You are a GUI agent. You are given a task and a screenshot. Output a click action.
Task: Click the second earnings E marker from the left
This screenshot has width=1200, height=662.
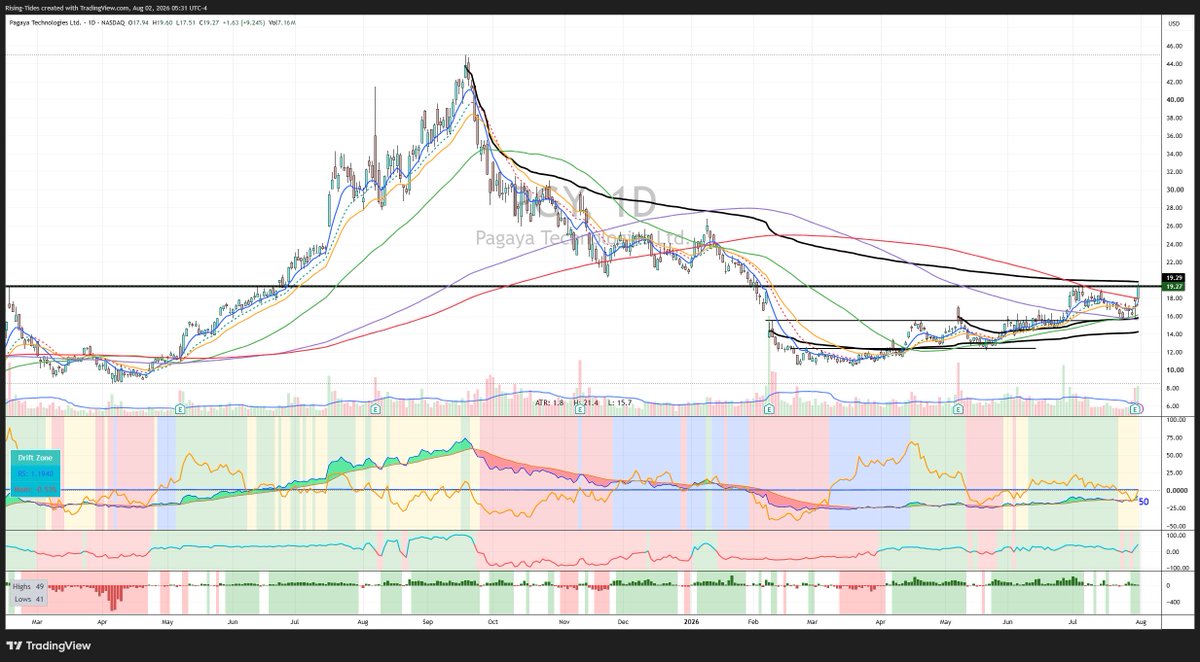point(374,409)
